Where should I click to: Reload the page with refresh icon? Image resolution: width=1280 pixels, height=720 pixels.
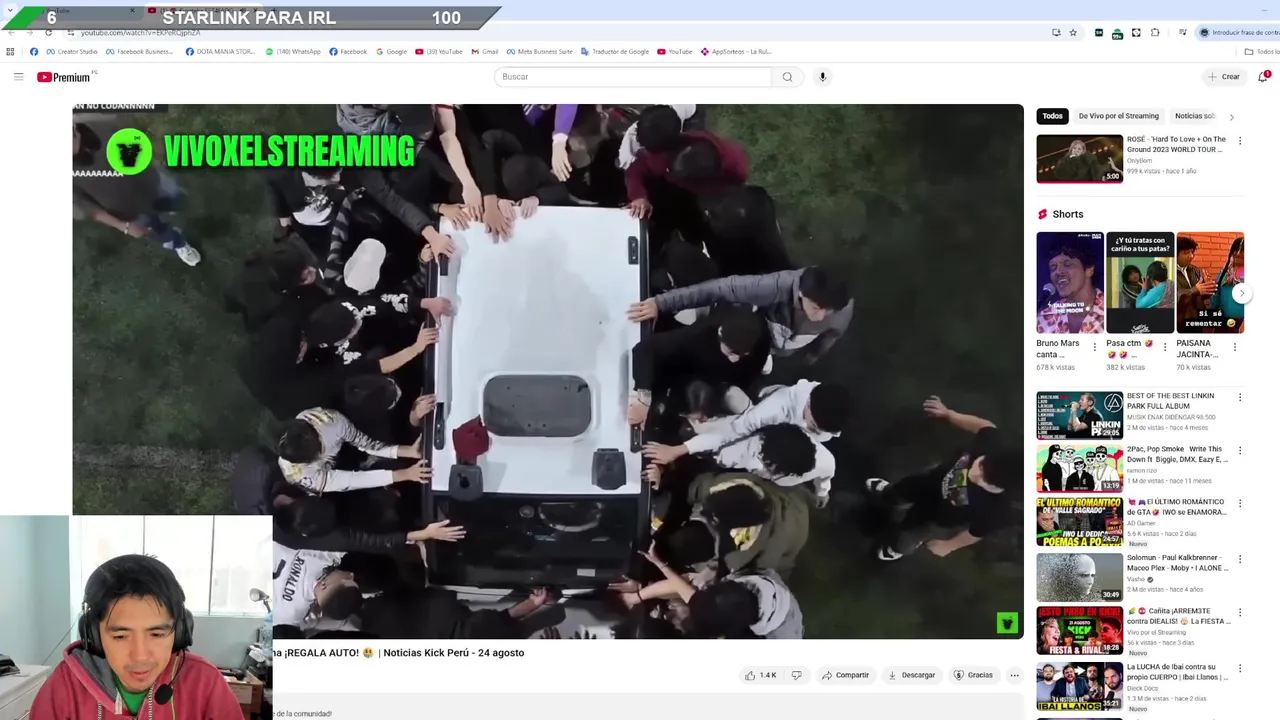click(48, 33)
